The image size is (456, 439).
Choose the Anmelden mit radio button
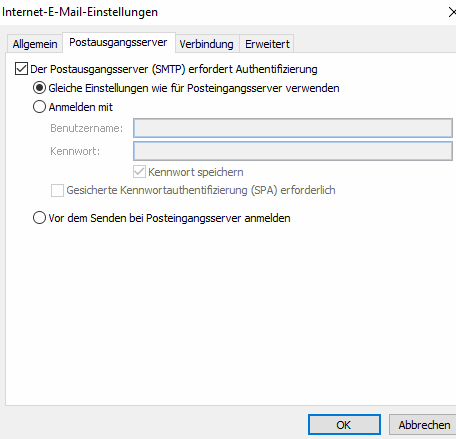(39, 107)
